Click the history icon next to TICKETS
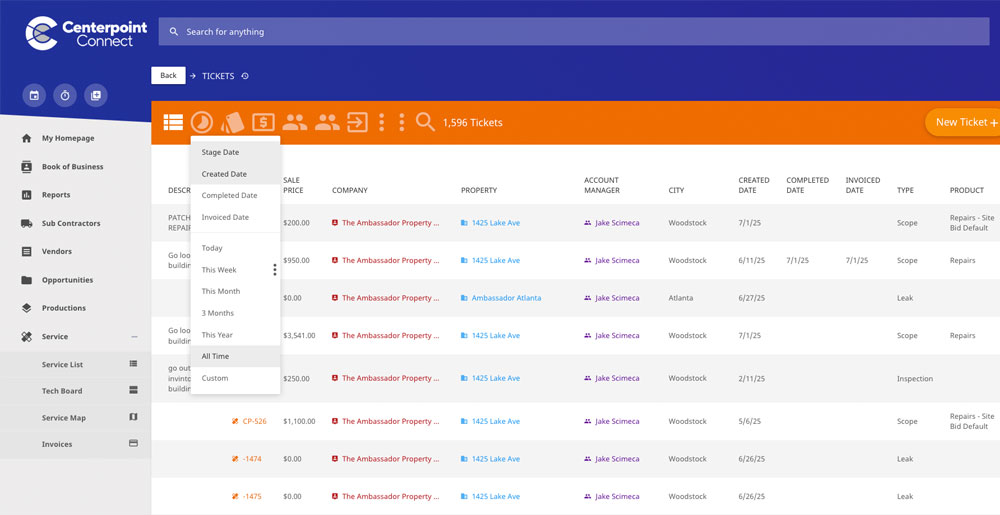The image size is (1000, 515). (245, 76)
